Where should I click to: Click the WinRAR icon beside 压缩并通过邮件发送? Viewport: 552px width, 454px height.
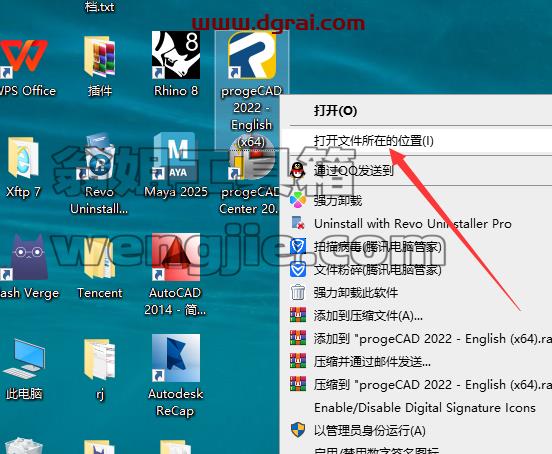coord(298,361)
